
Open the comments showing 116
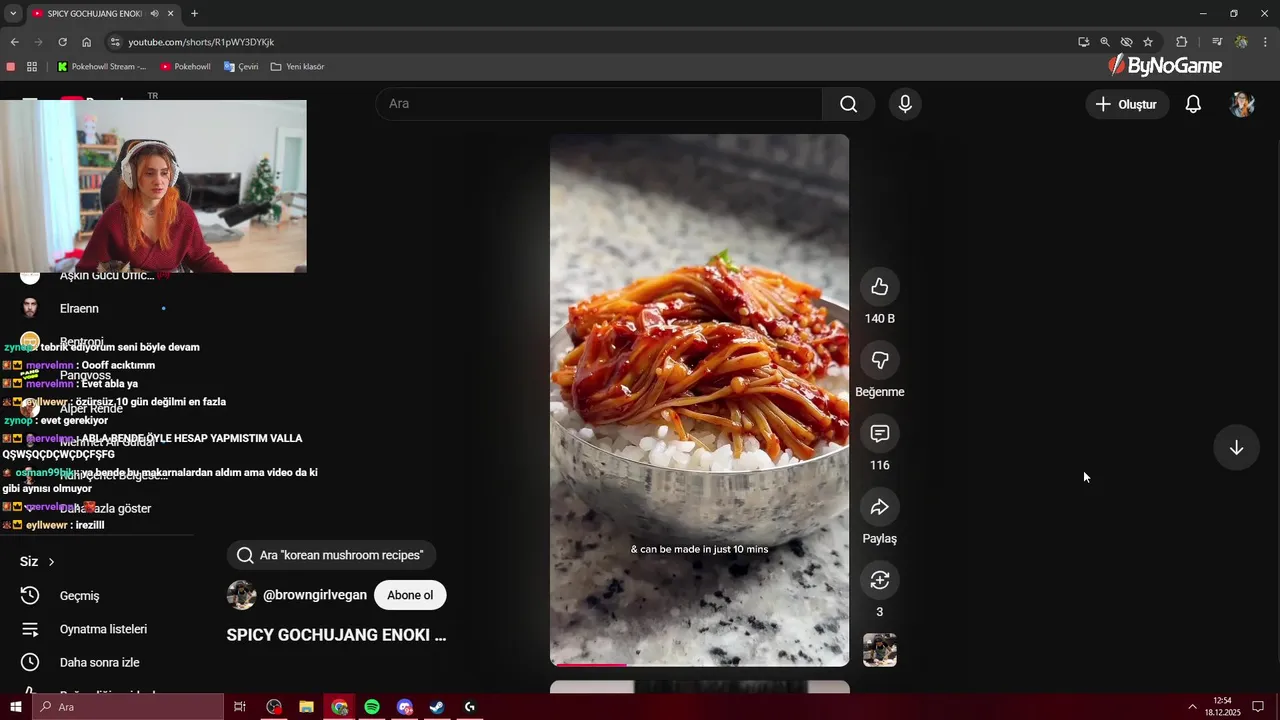click(x=880, y=433)
